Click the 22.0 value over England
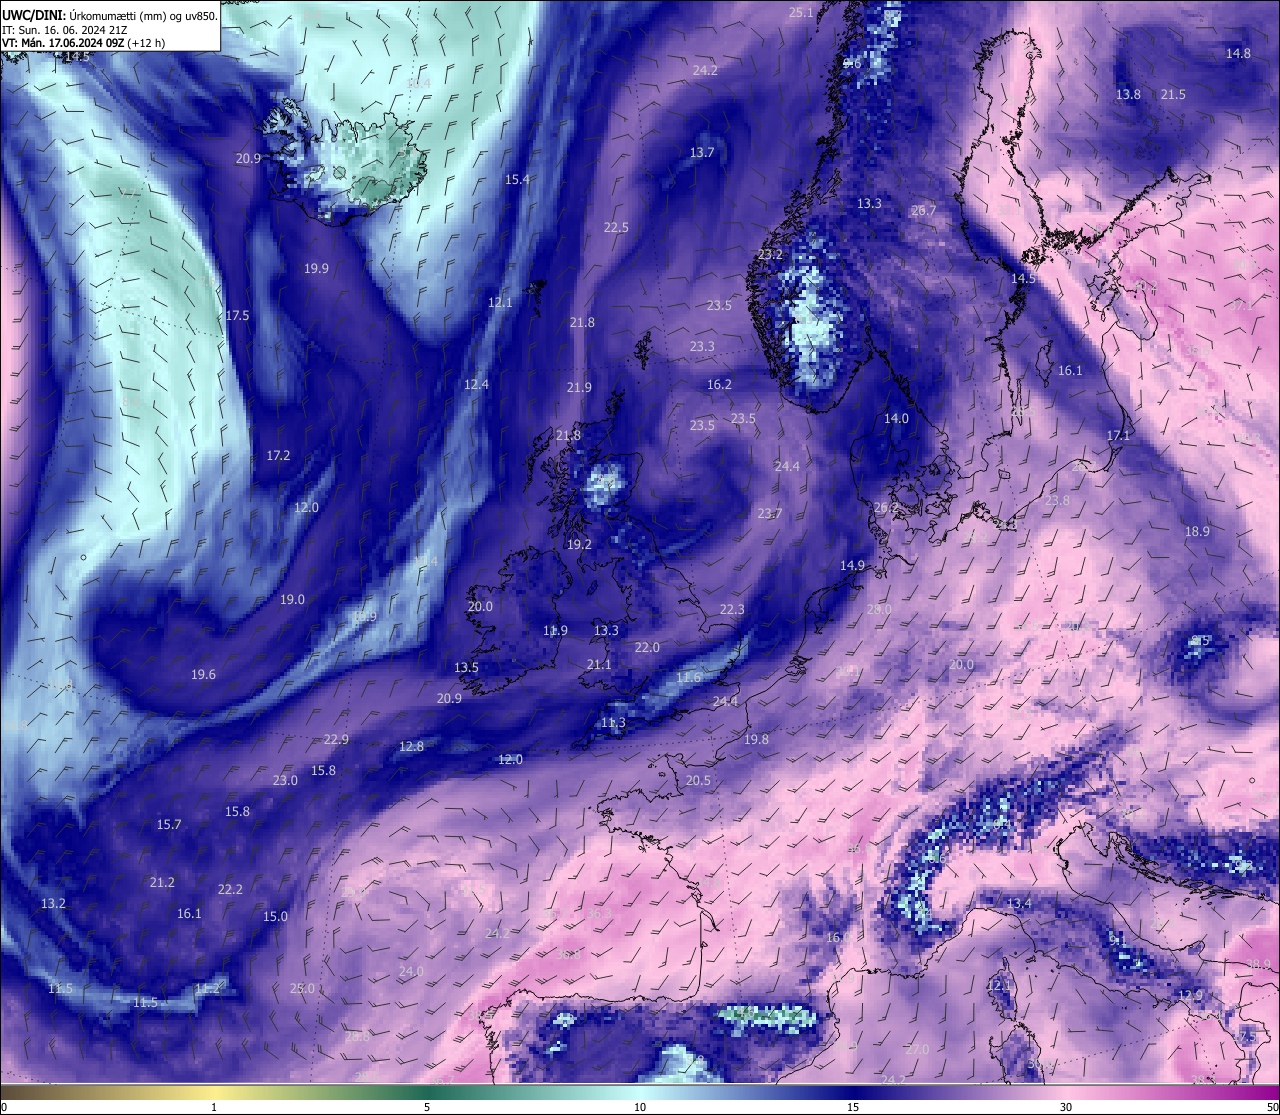The height and width of the screenshot is (1115, 1280). point(647,647)
